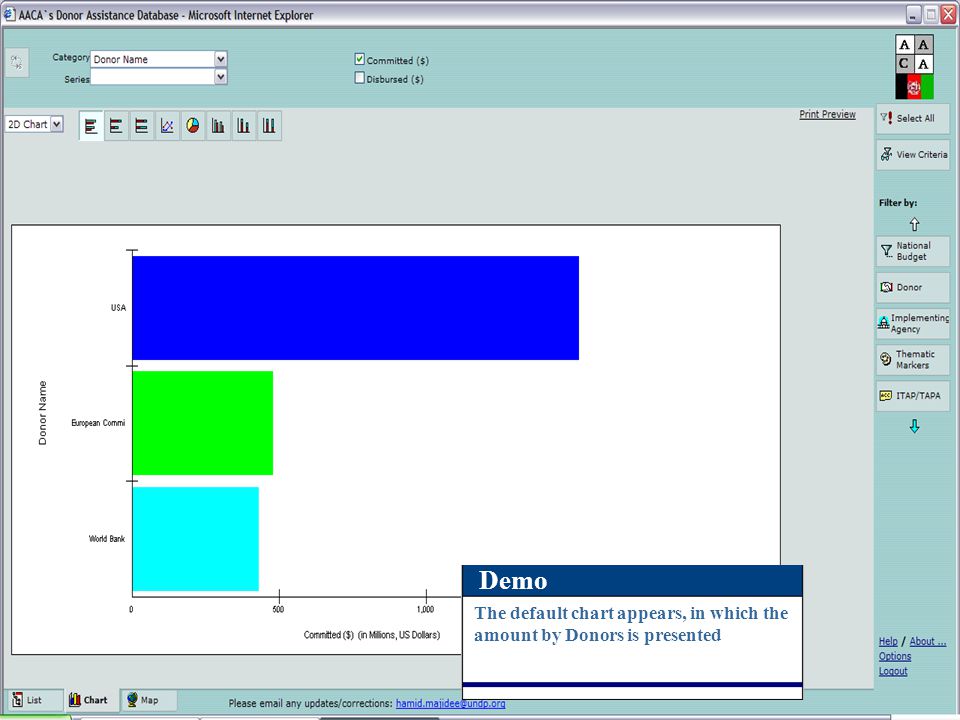Open the Help link

click(x=888, y=641)
